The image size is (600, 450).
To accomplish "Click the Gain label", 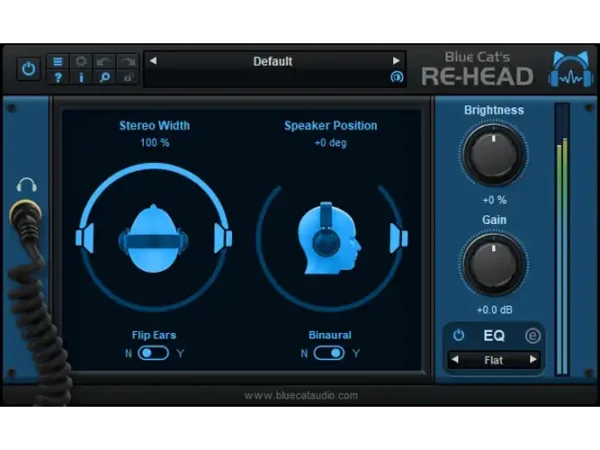I will pyautogui.click(x=494, y=220).
